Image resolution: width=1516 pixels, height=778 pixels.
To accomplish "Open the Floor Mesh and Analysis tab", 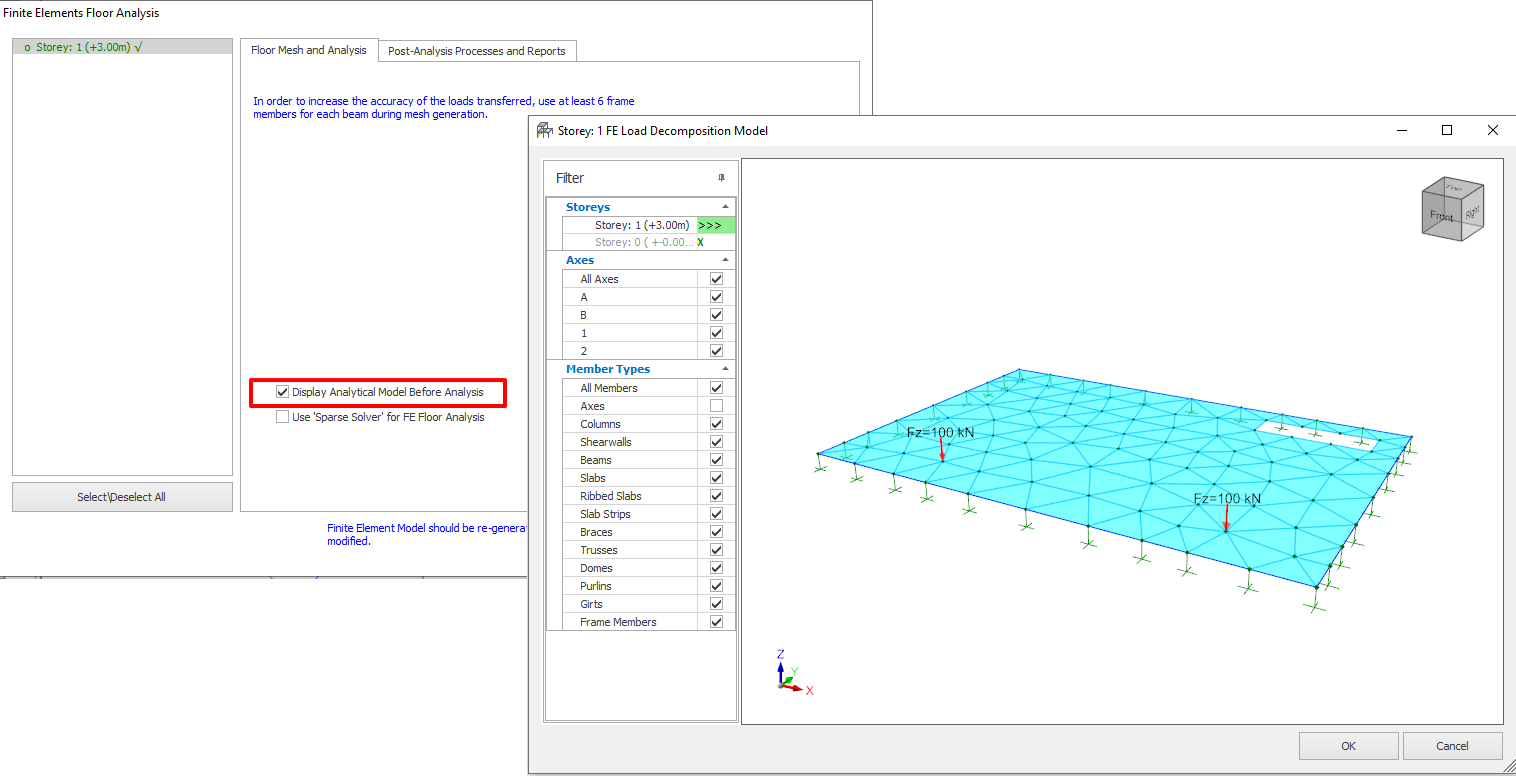I will [309, 50].
